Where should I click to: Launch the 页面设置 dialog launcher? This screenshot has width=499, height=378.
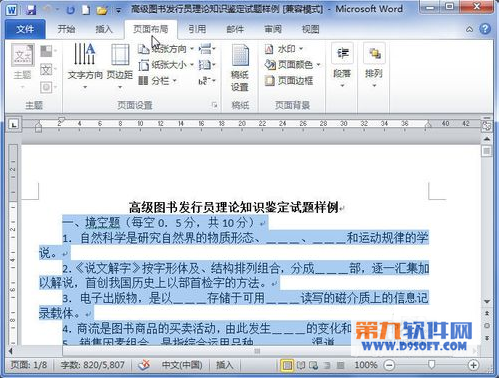(214, 105)
